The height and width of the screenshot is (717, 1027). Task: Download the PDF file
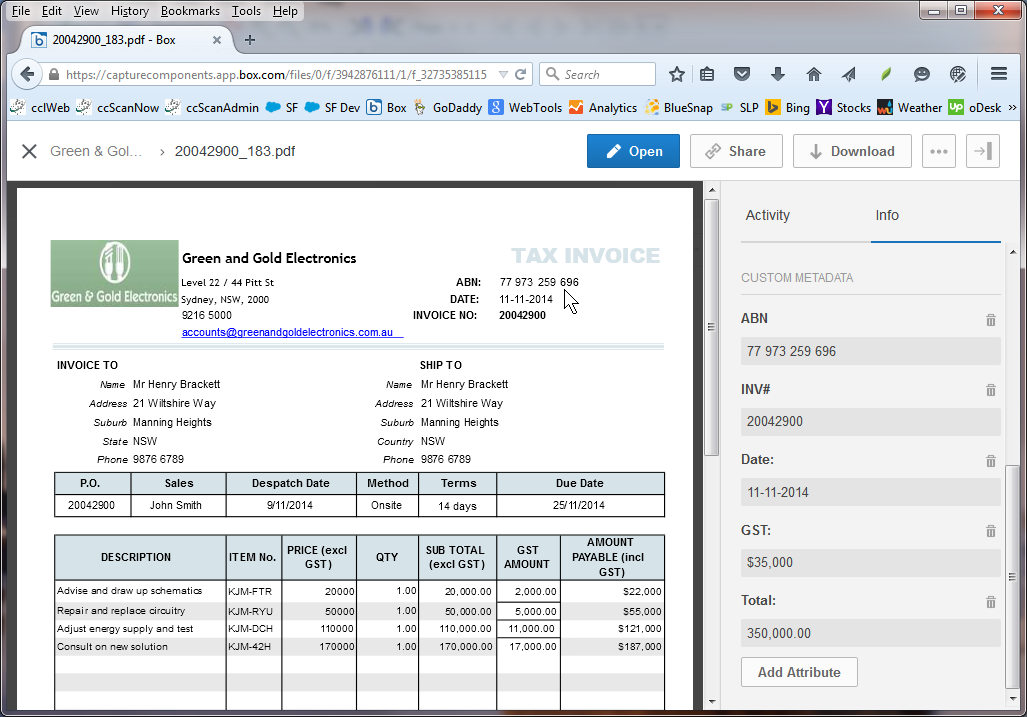[x=852, y=151]
